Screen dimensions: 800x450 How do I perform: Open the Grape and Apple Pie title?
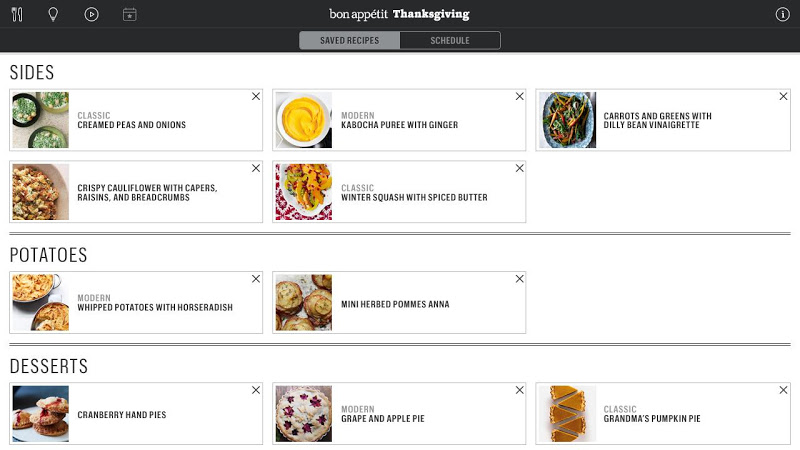(383, 419)
